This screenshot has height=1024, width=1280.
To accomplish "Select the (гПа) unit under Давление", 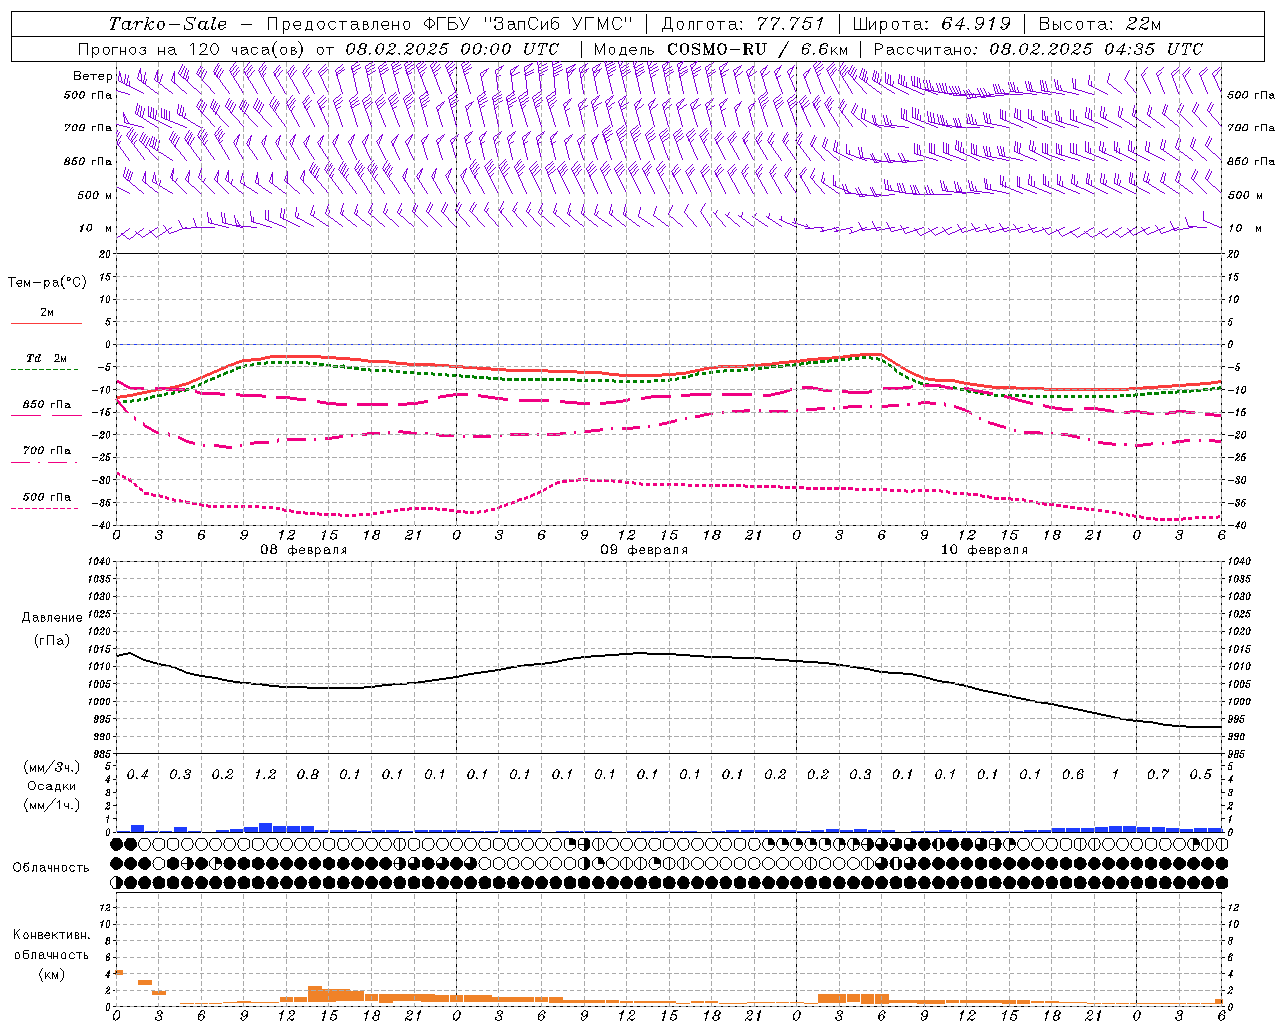I will coord(52,640).
